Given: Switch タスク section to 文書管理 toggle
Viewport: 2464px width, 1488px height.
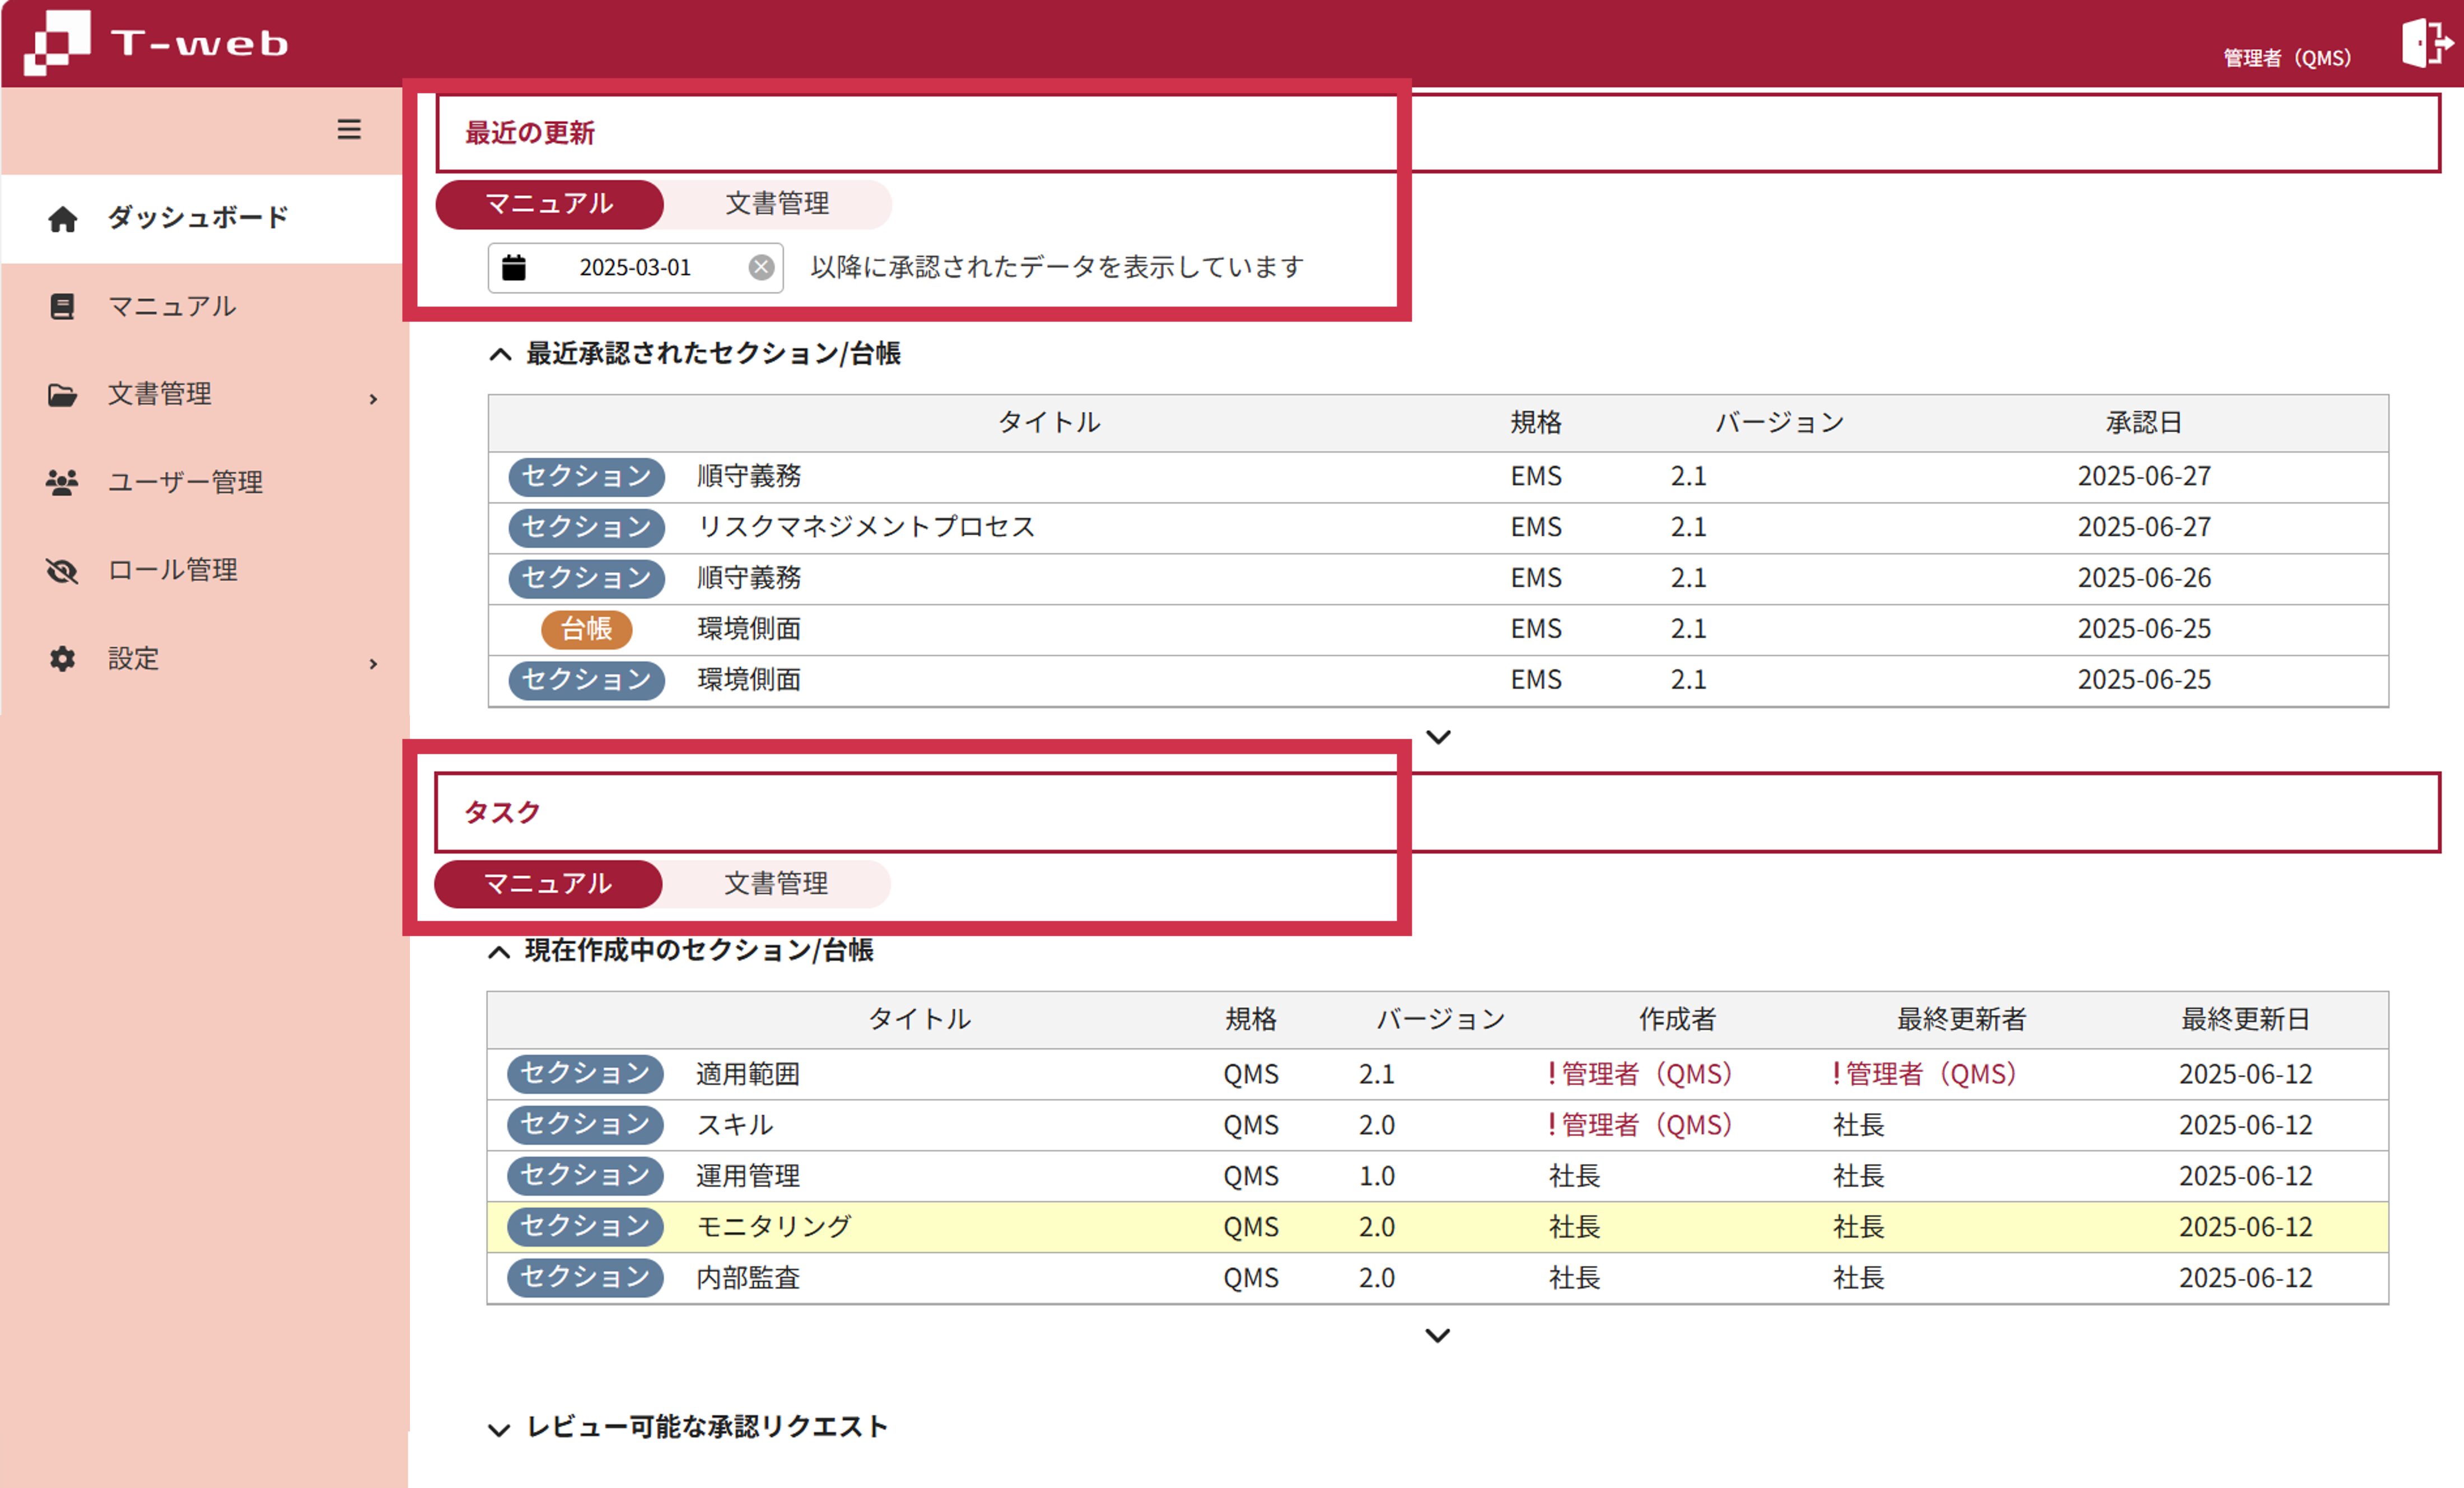Looking at the screenshot, I should (775, 884).
